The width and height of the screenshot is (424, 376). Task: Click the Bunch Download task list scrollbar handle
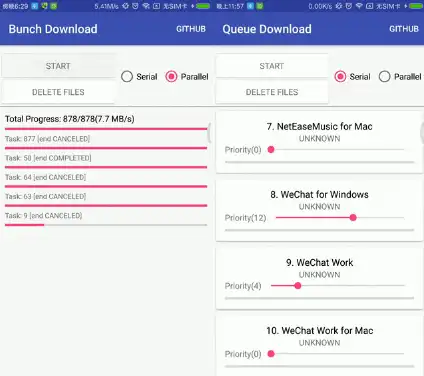pyautogui.click(x=209, y=133)
